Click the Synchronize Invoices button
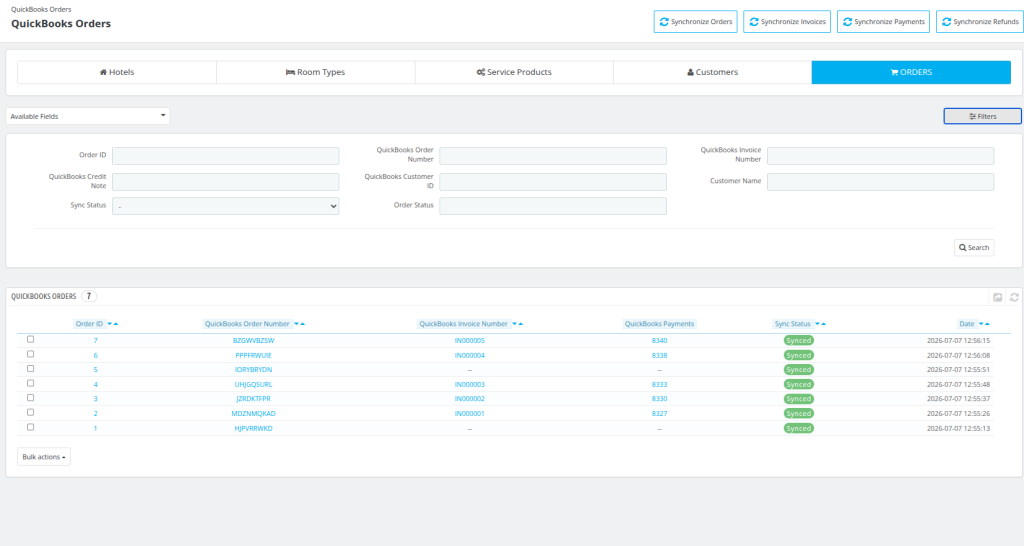 pyautogui.click(x=787, y=22)
